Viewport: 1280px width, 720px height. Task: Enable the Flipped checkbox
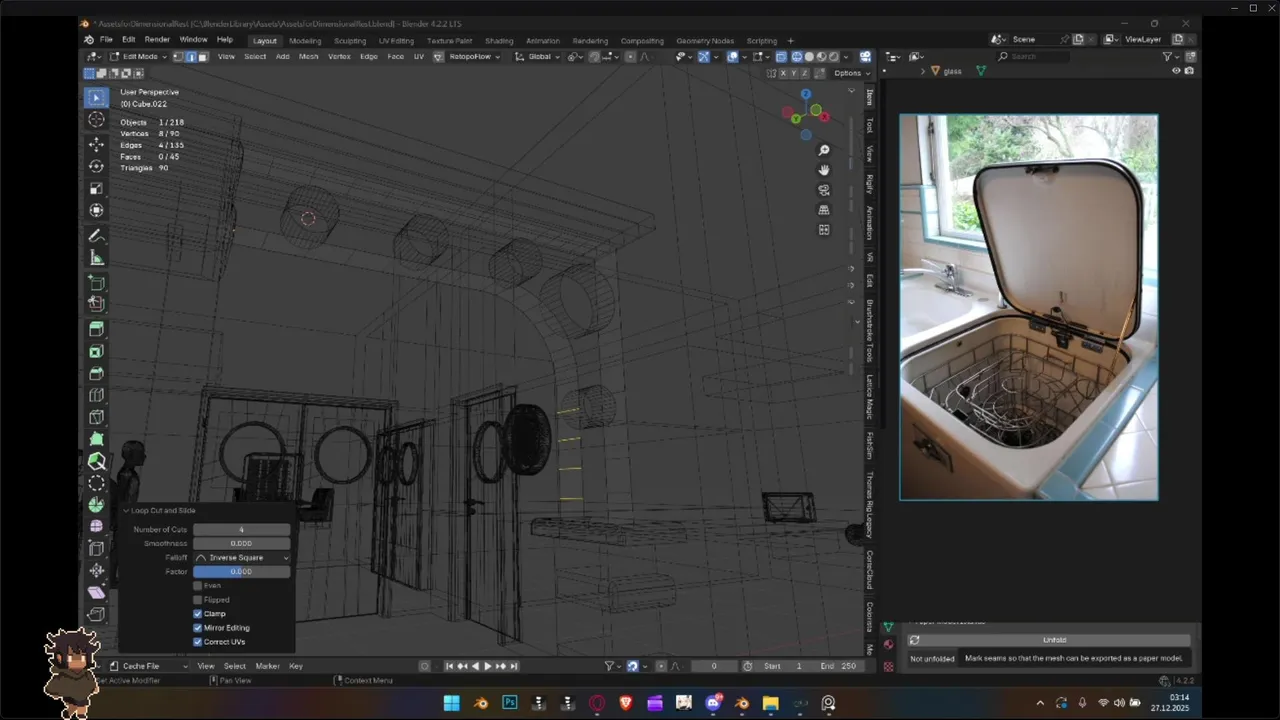coord(198,599)
